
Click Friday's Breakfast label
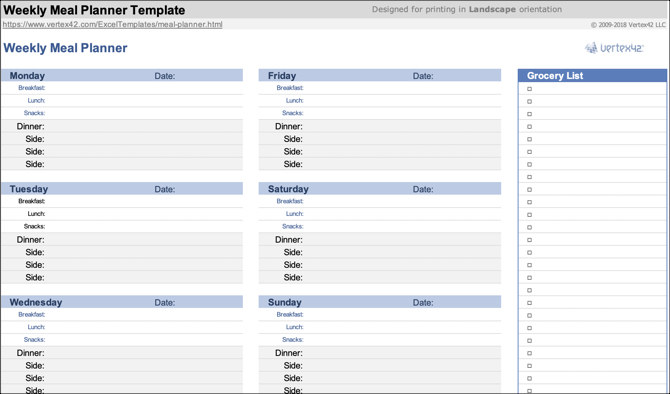pos(290,88)
